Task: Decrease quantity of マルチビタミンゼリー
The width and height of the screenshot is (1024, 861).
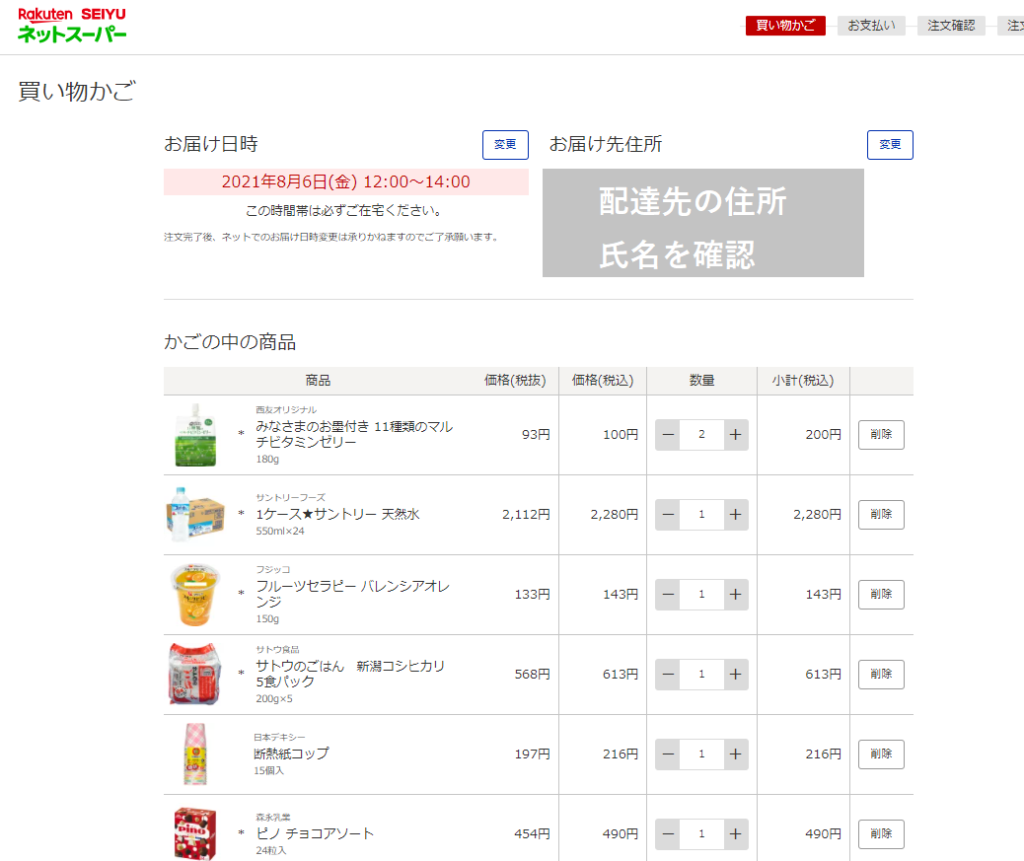Action: (x=668, y=434)
